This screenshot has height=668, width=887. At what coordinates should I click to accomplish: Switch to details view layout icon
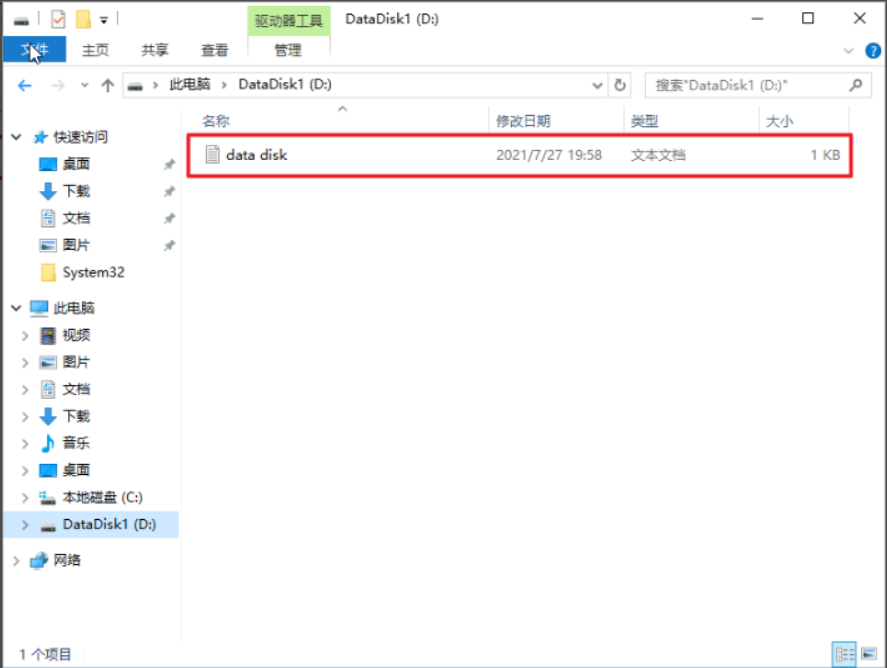pos(844,654)
